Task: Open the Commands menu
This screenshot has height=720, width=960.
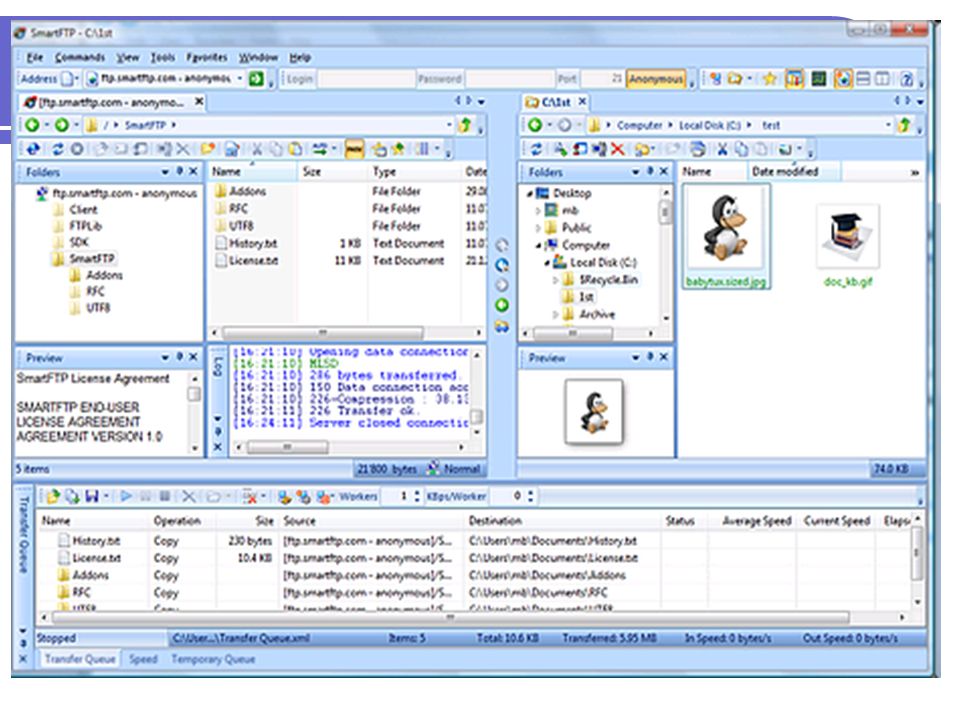Action: 80,58
